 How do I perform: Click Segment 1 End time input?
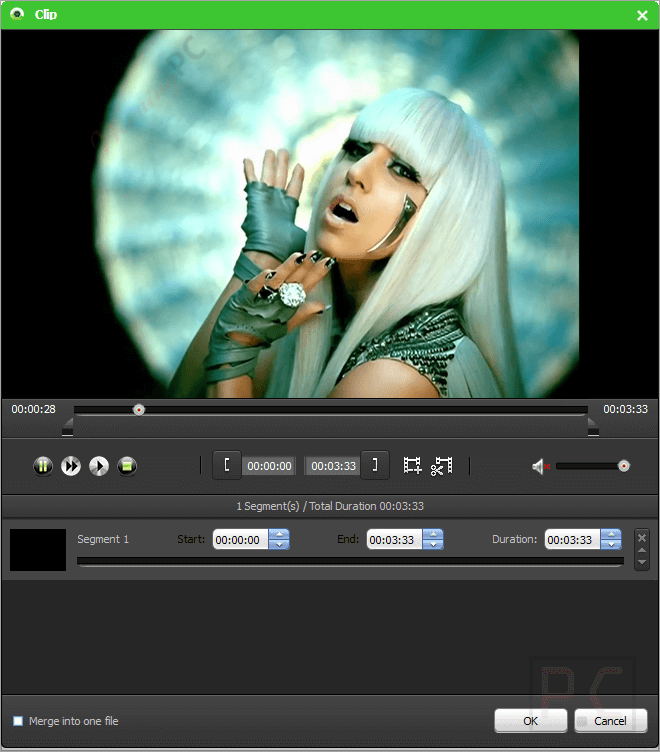[395, 540]
